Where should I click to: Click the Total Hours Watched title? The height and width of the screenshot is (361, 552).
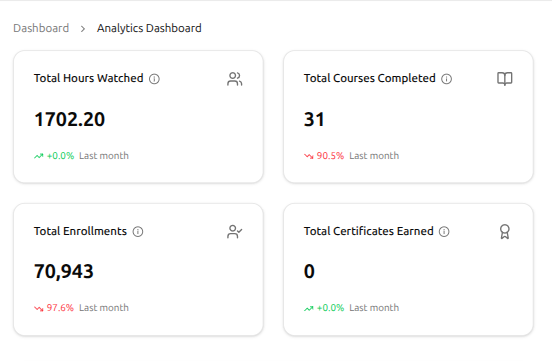click(89, 78)
